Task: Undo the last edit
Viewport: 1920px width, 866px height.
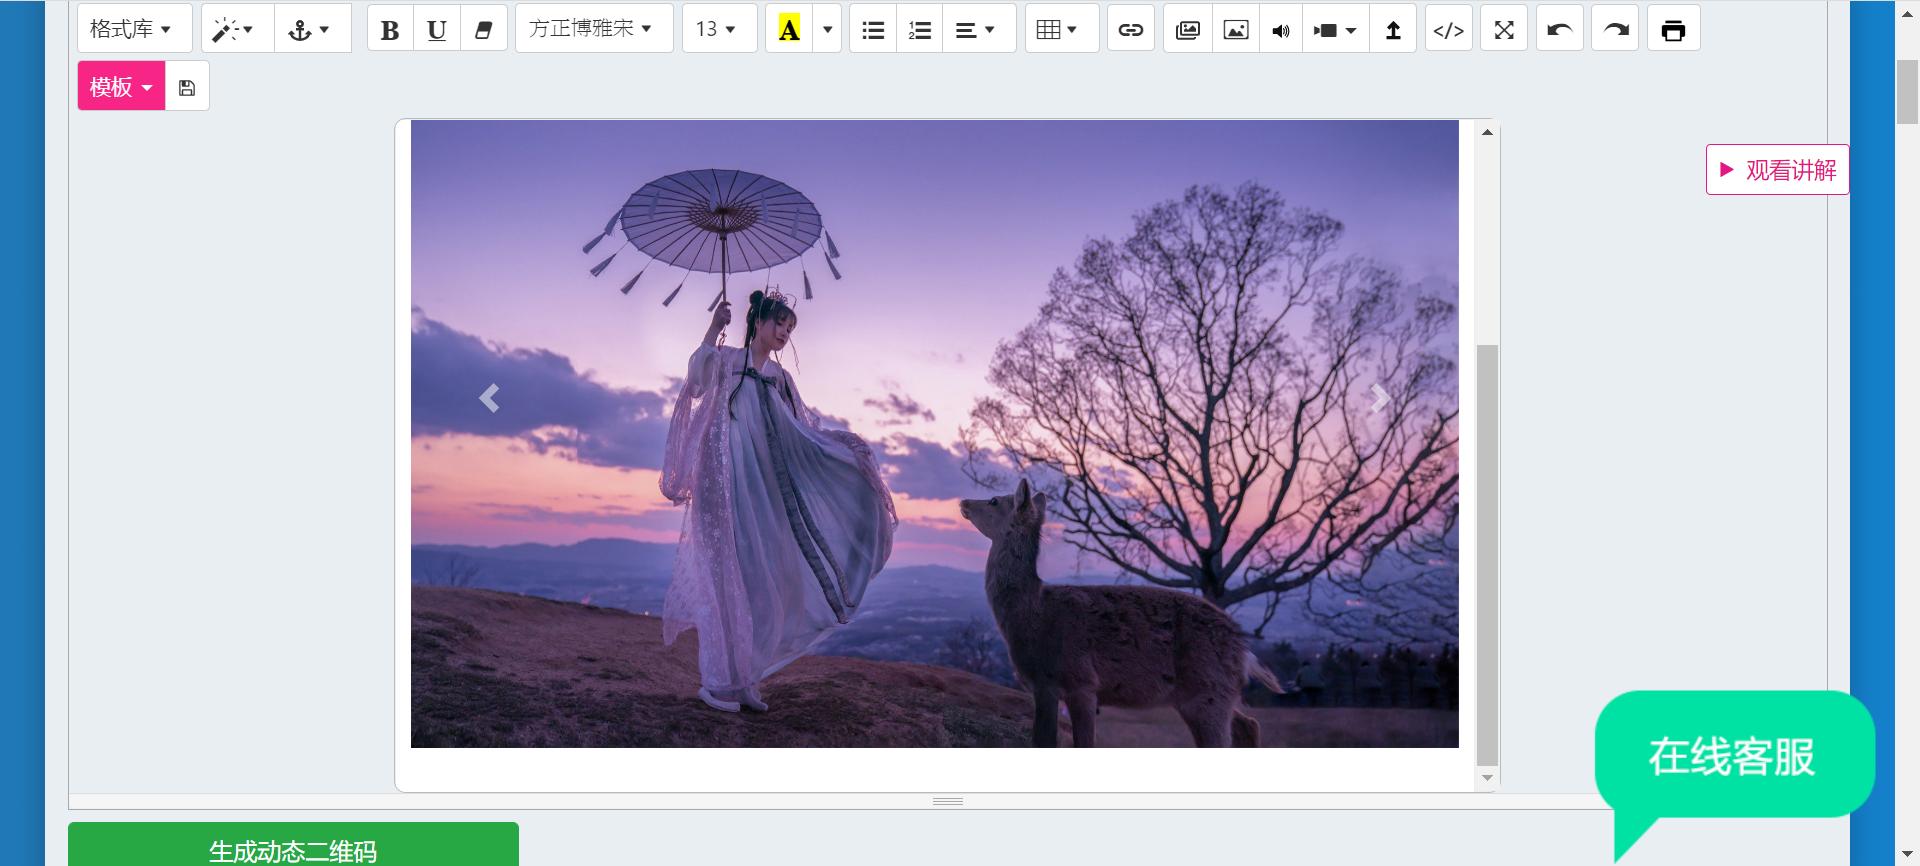Action: 1559,30
